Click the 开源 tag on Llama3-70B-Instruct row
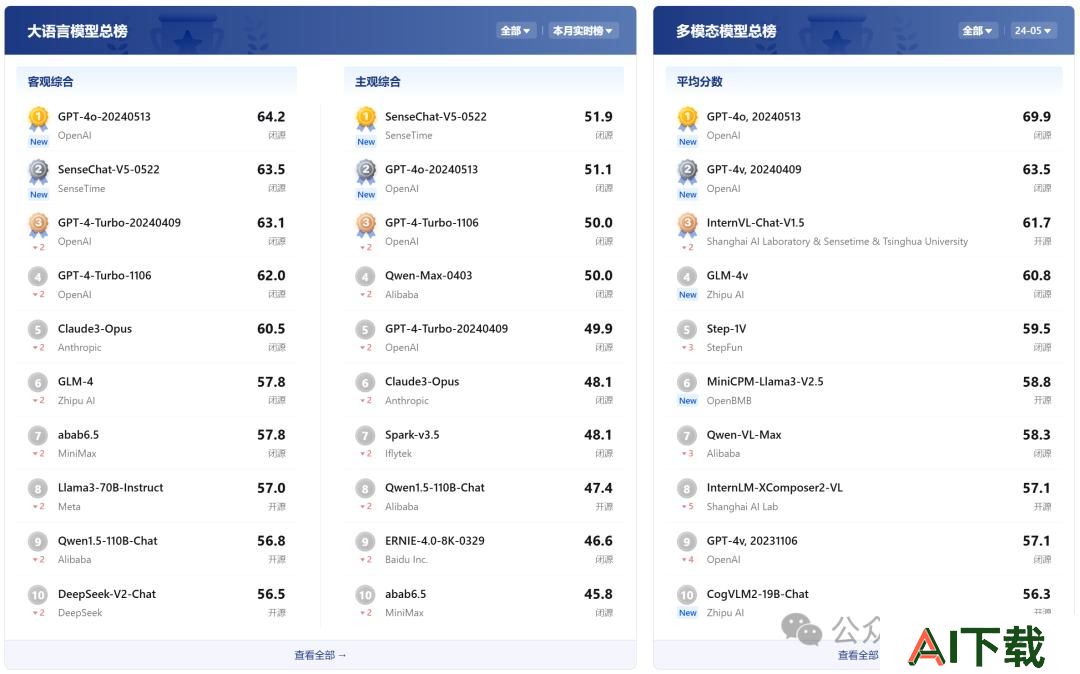Screen dimensions: 1080x674 (x=277, y=506)
